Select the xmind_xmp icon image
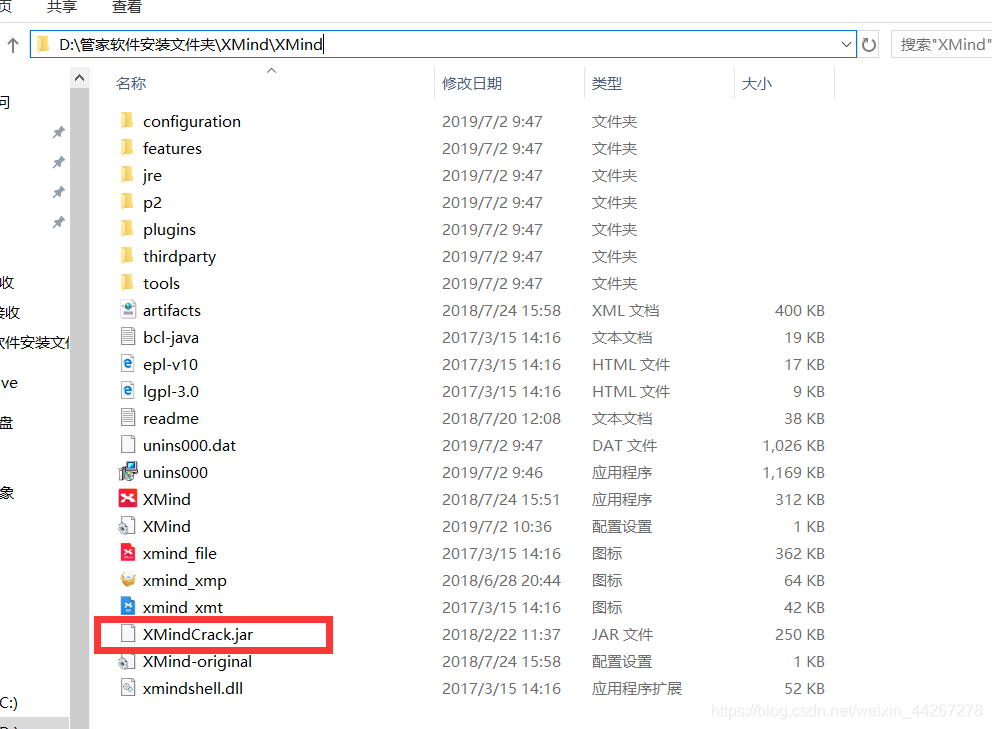992x729 pixels. 128,580
